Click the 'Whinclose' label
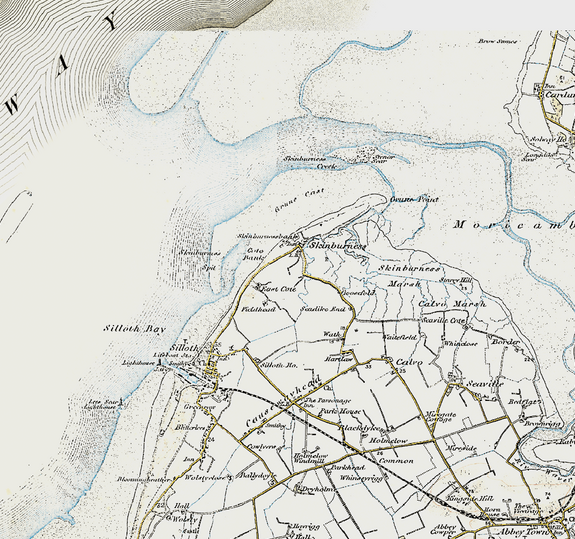This screenshot has width=575, height=539. (x=461, y=344)
